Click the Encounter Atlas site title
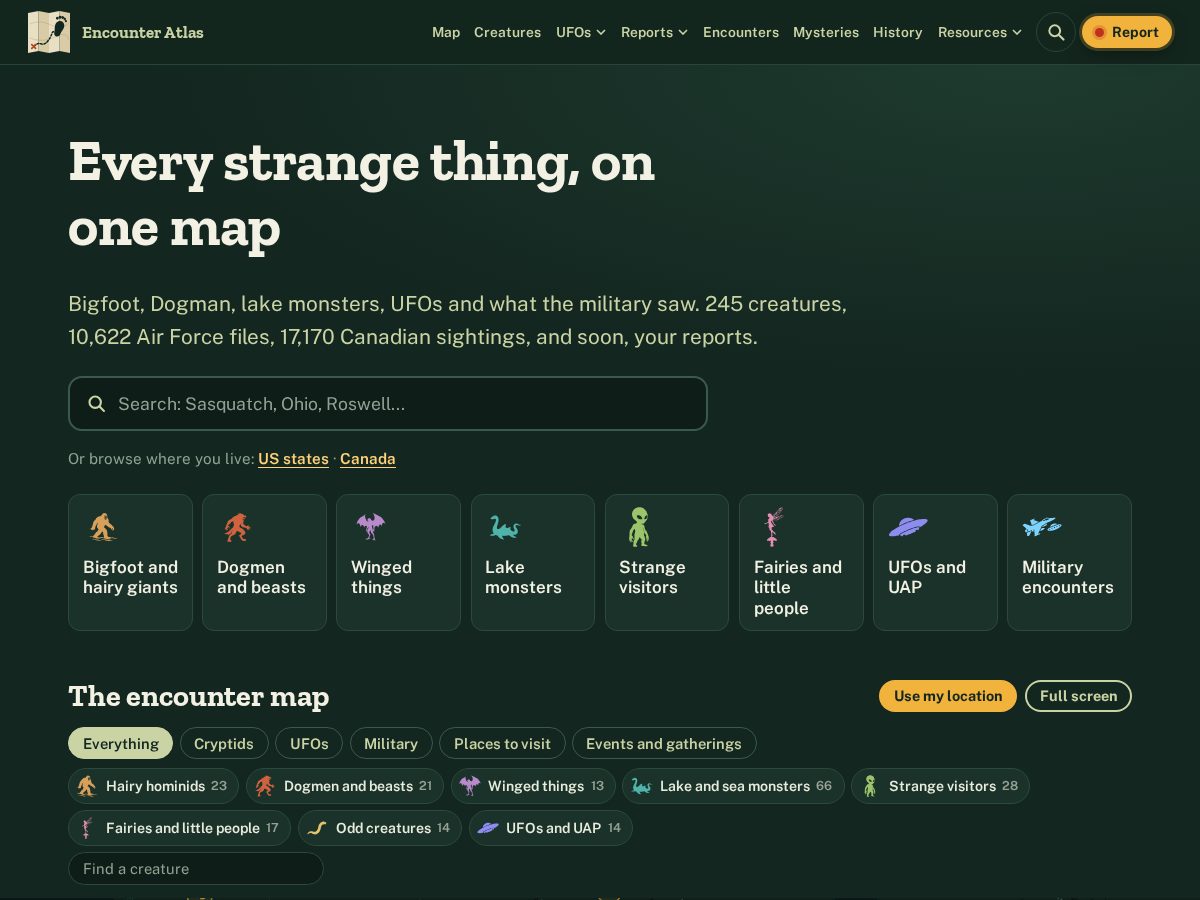1200x900 pixels. coord(143,32)
